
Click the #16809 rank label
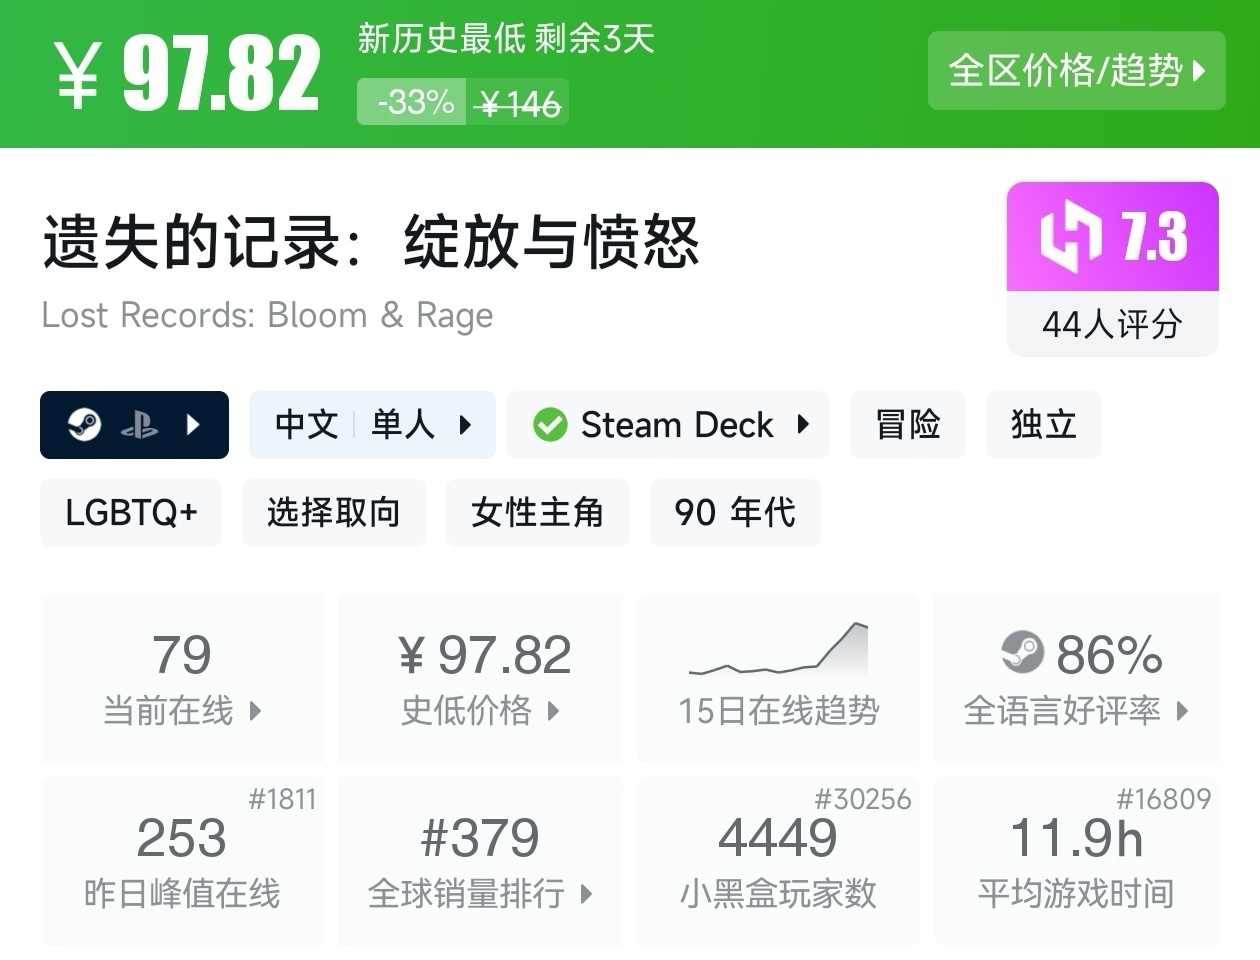coord(1163,799)
